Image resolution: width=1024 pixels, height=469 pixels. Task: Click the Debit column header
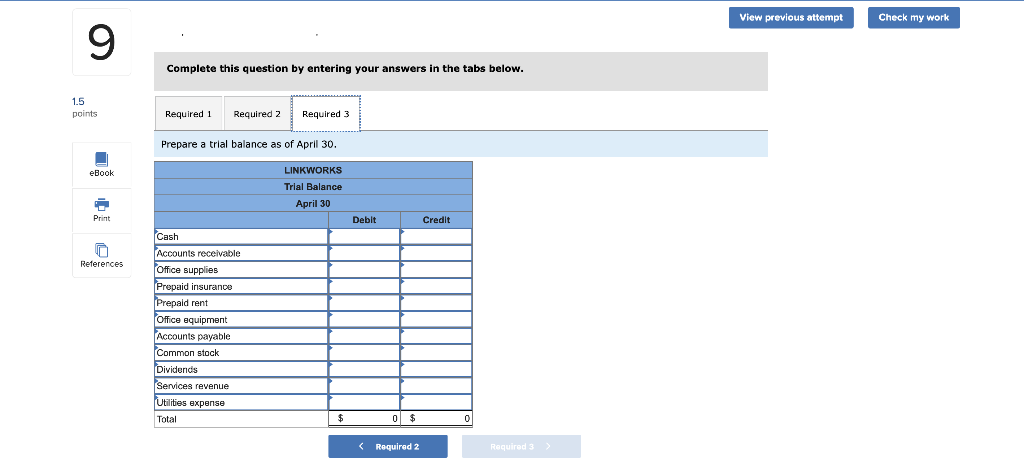pos(364,220)
